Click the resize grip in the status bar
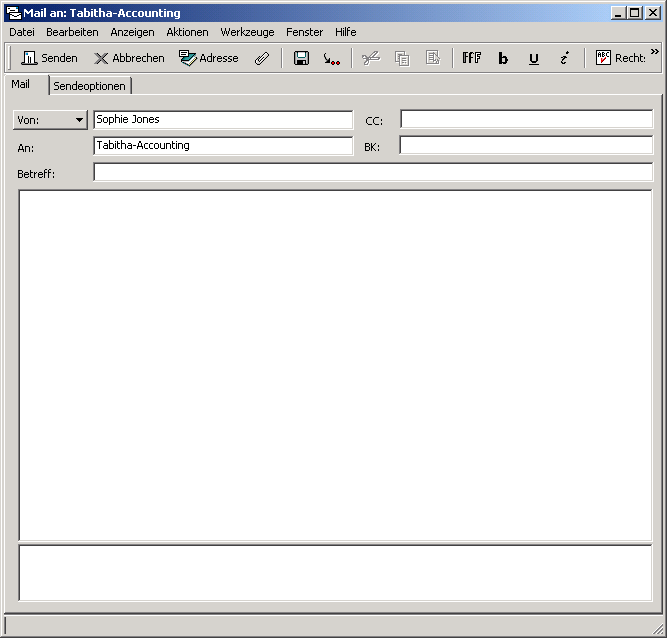The image size is (667, 638). coord(657,629)
